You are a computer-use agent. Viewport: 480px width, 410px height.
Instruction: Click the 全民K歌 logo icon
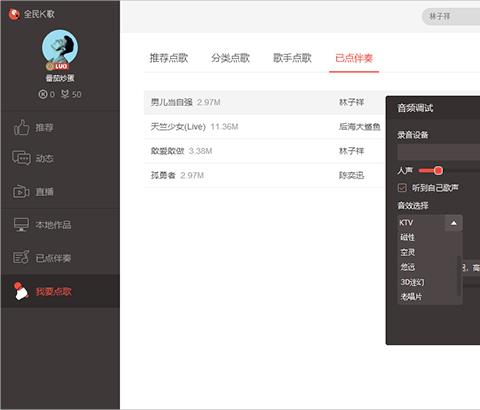click(x=14, y=14)
